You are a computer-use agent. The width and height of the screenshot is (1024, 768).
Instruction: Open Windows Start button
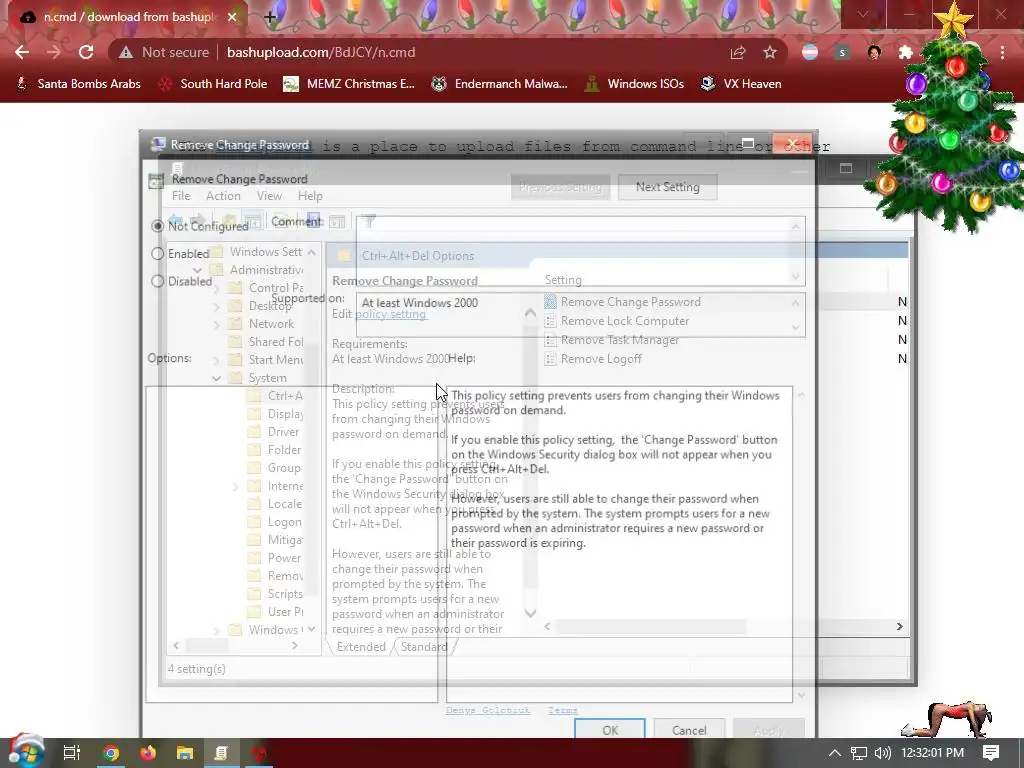coord(25,752)
